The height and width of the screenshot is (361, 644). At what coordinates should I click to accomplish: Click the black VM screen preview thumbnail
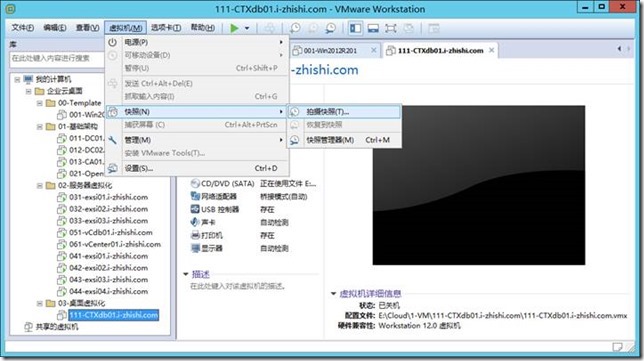coord(478,185)
